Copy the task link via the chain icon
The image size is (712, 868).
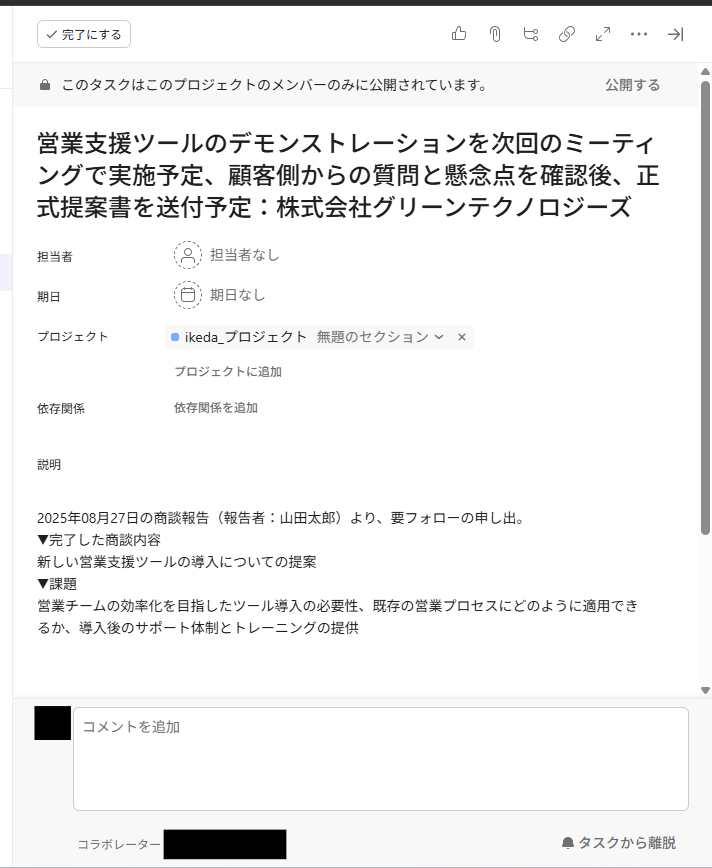point(566,34)
